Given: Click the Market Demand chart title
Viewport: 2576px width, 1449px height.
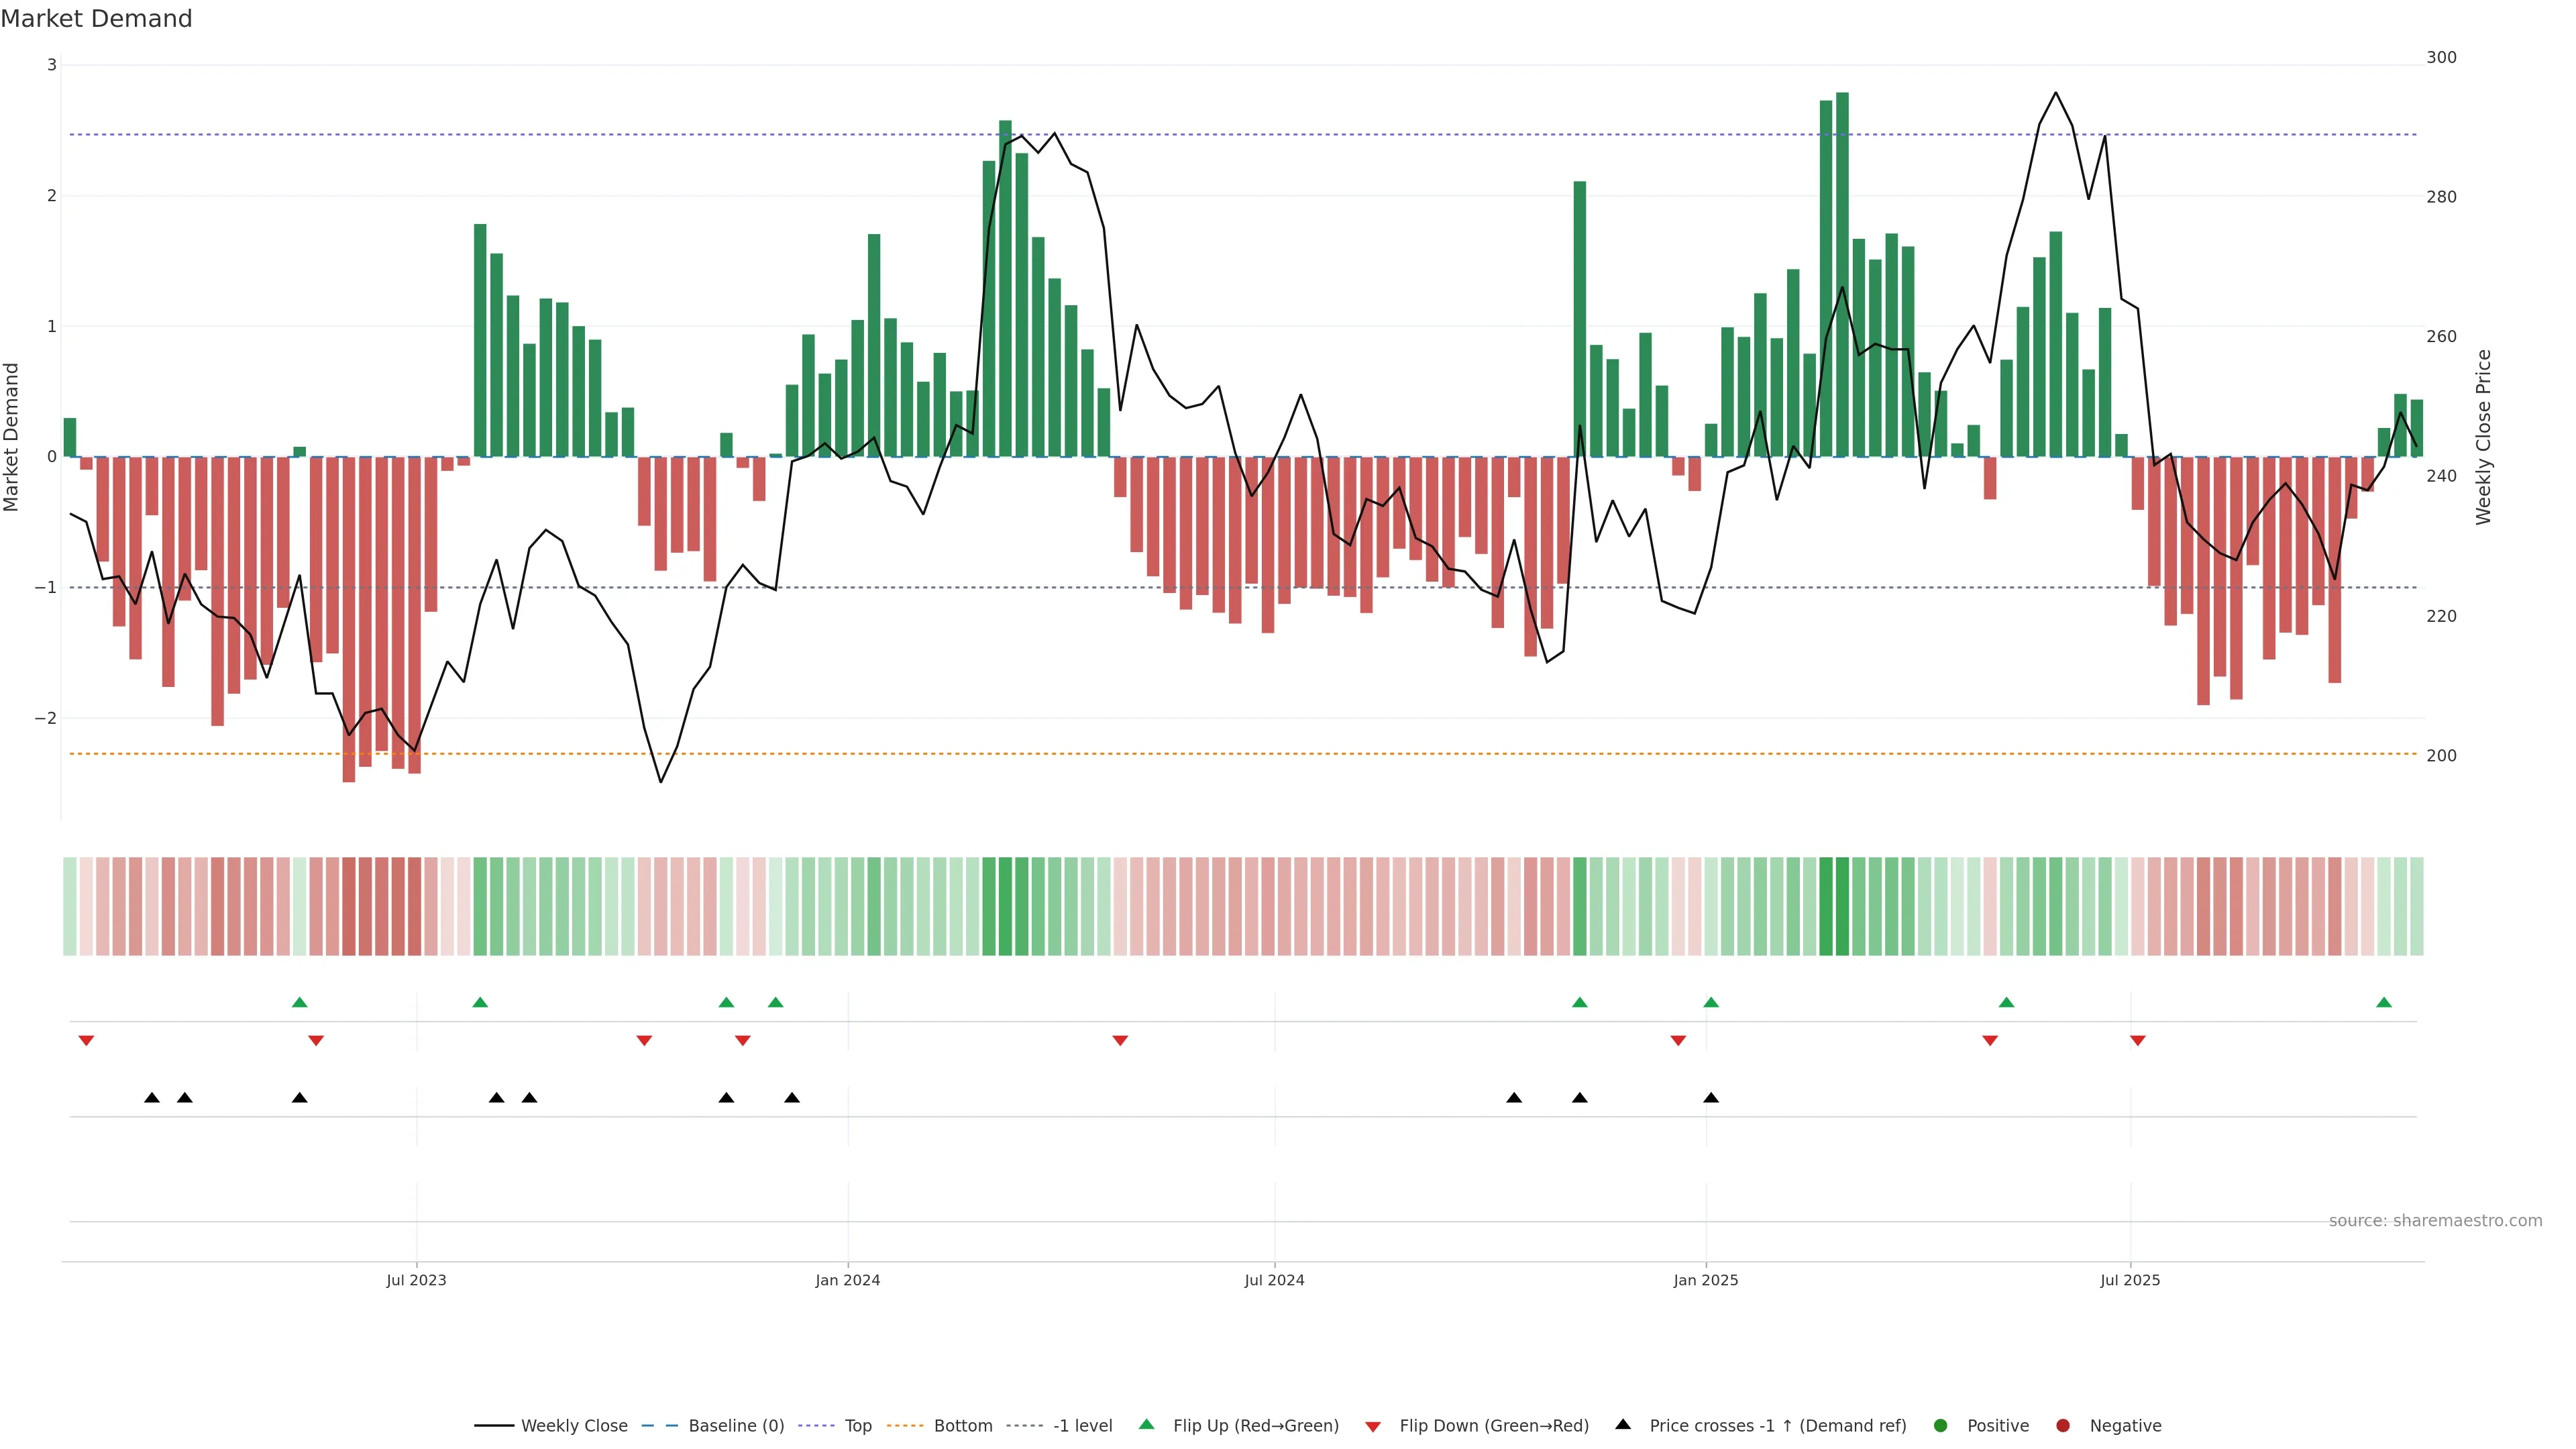Looking at the screenshot, I should click(x=96, y=19).
